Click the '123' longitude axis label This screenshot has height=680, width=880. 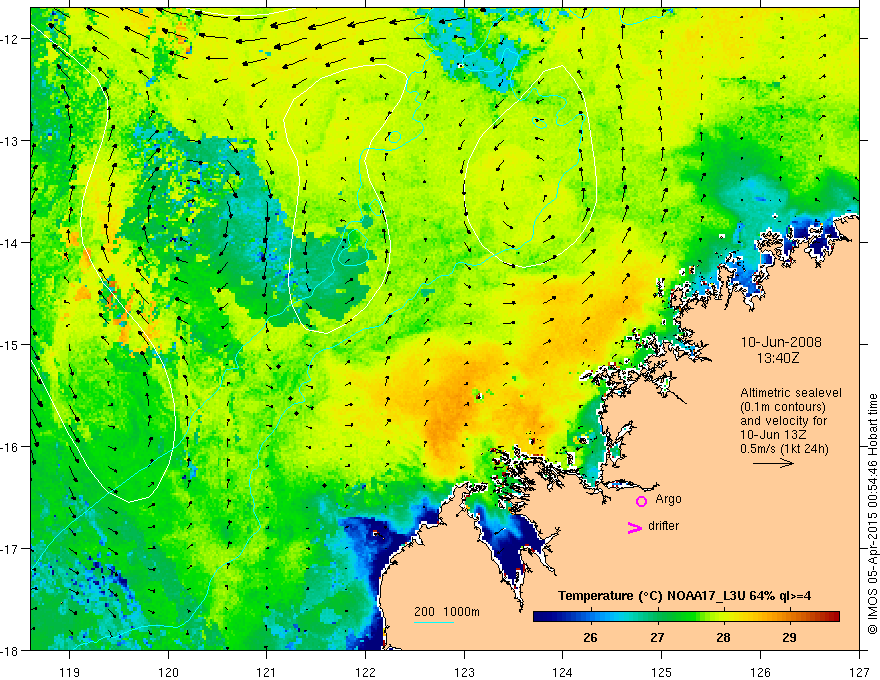point(464,672)
